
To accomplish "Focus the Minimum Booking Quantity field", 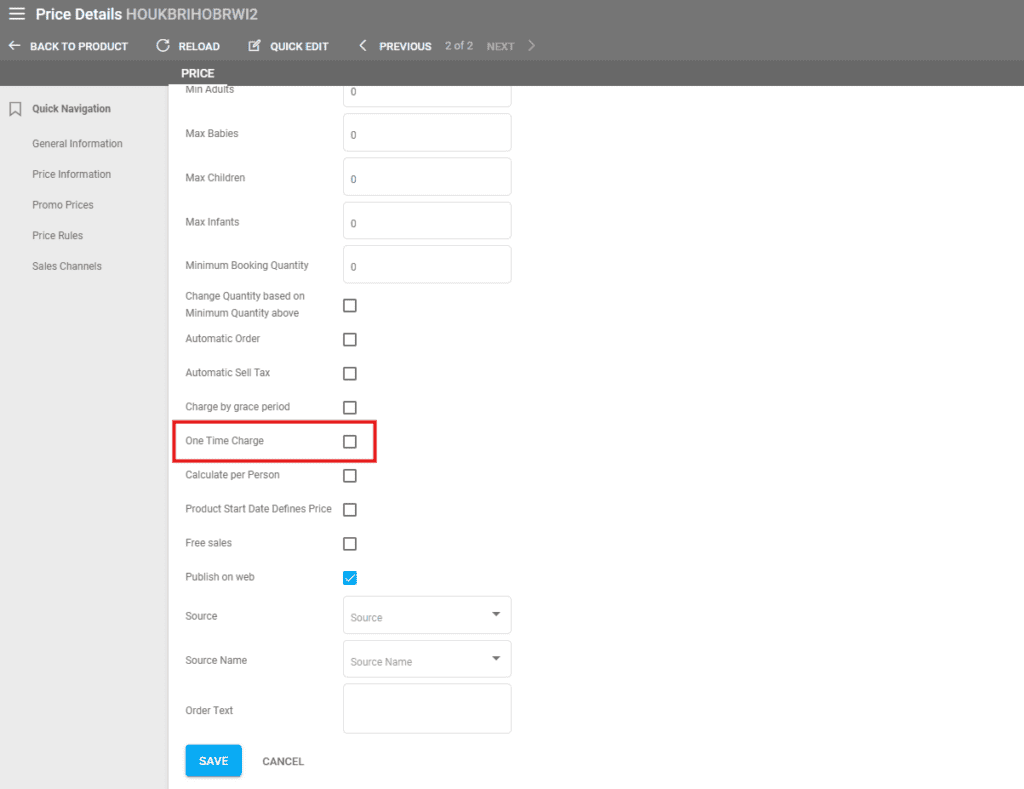I will pyautogui.click(x=427, y=265).
